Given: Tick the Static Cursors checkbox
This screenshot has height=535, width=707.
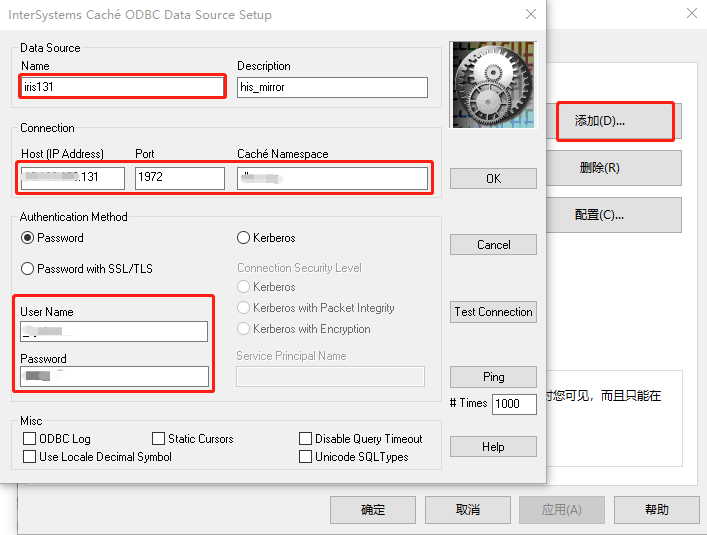Looking at the screenshot, I should 159,439.
